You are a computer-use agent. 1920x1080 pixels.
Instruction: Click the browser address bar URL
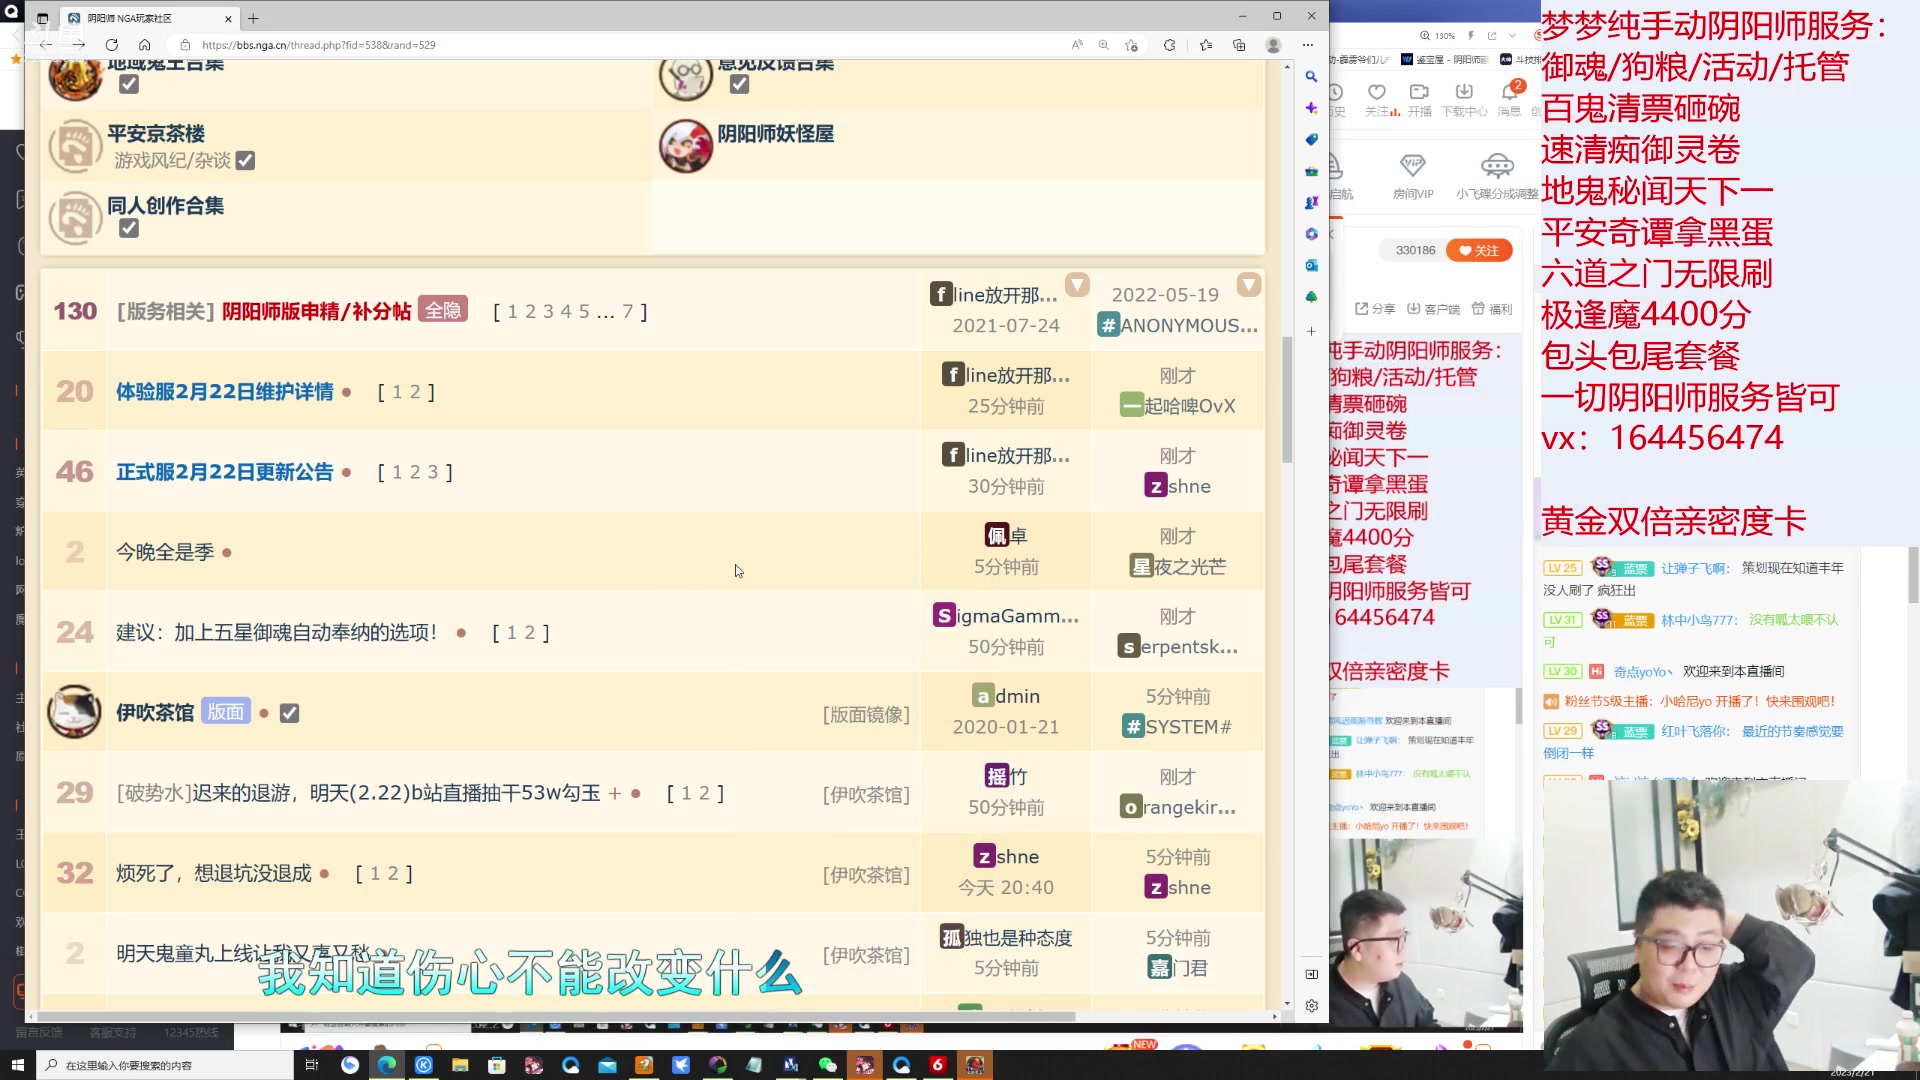coord(318,45)
